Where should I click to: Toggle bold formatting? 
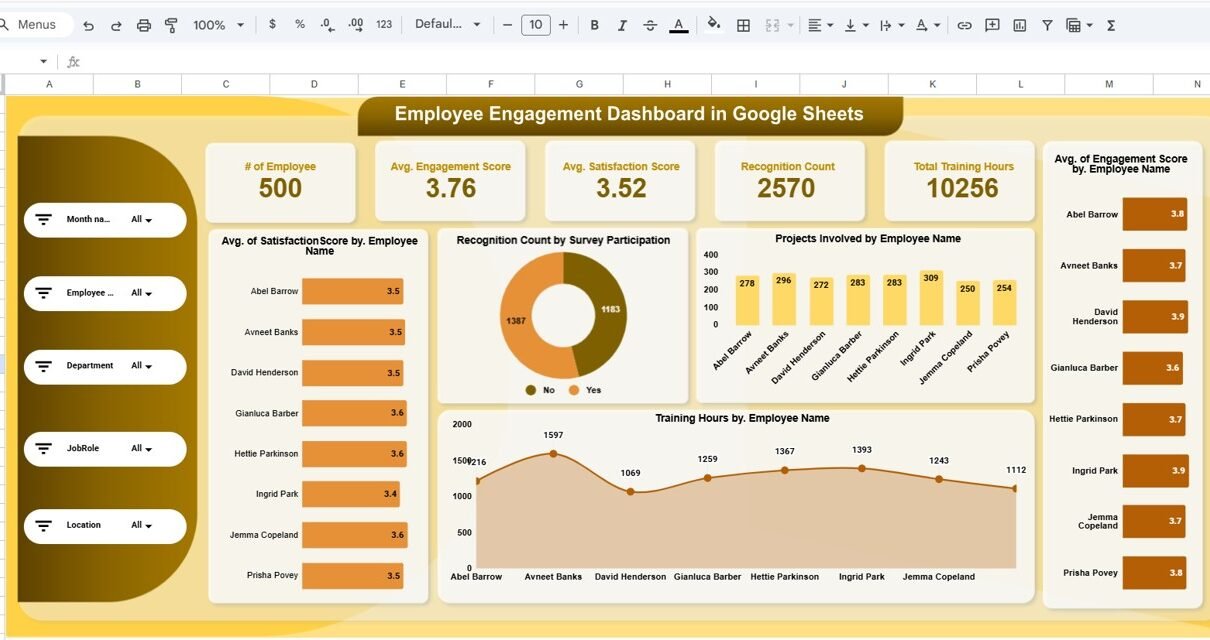595,25
